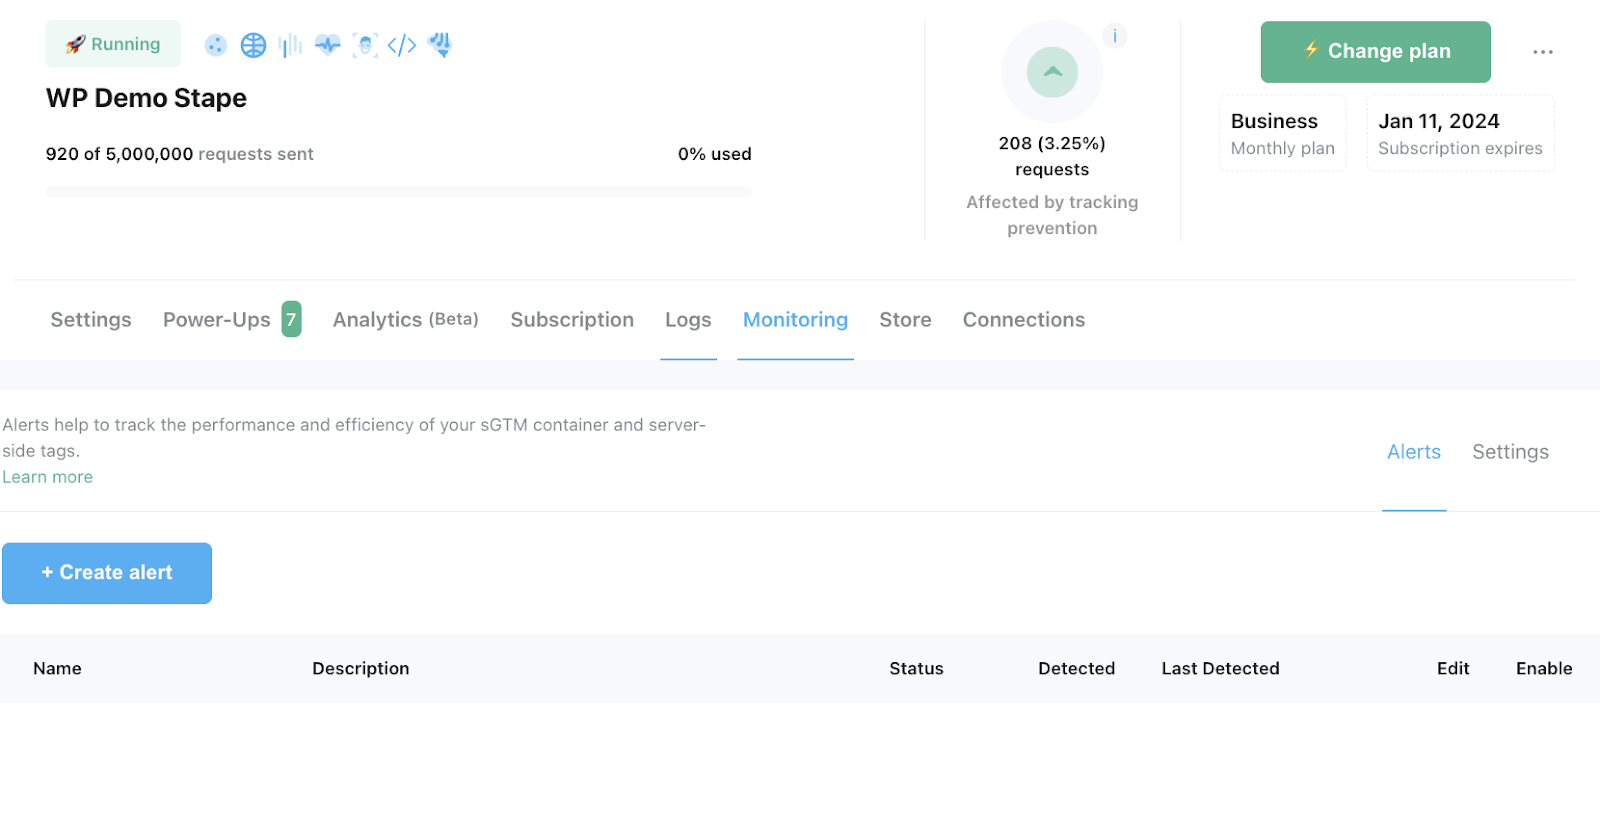This screenshot has height=821, width=1600.
Task: Follow the Learn more link
Action: tap(47, 477)
